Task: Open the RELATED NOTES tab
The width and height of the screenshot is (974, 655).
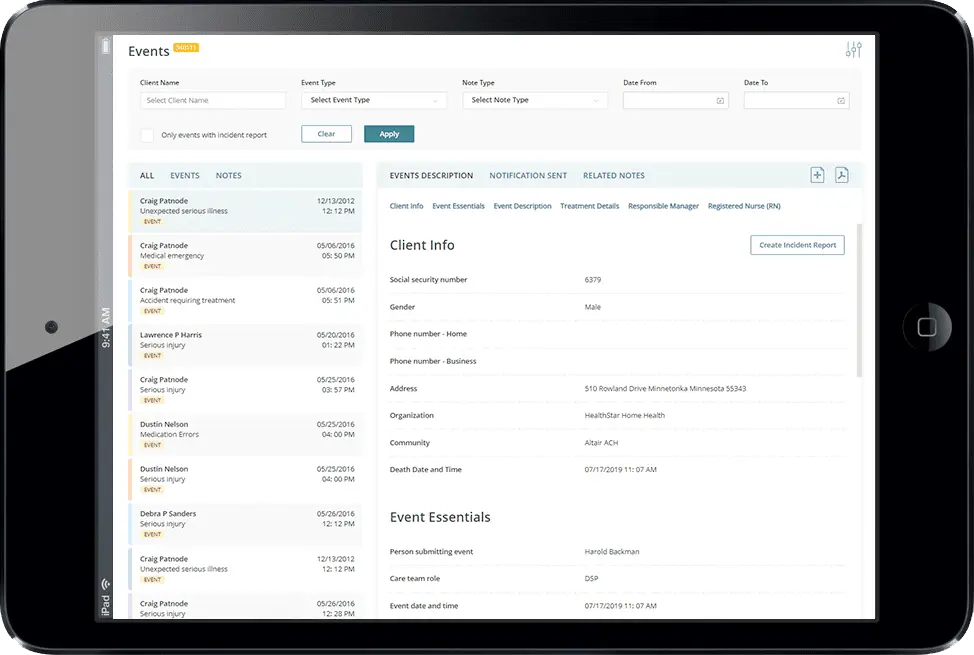Action: point(614,176)
